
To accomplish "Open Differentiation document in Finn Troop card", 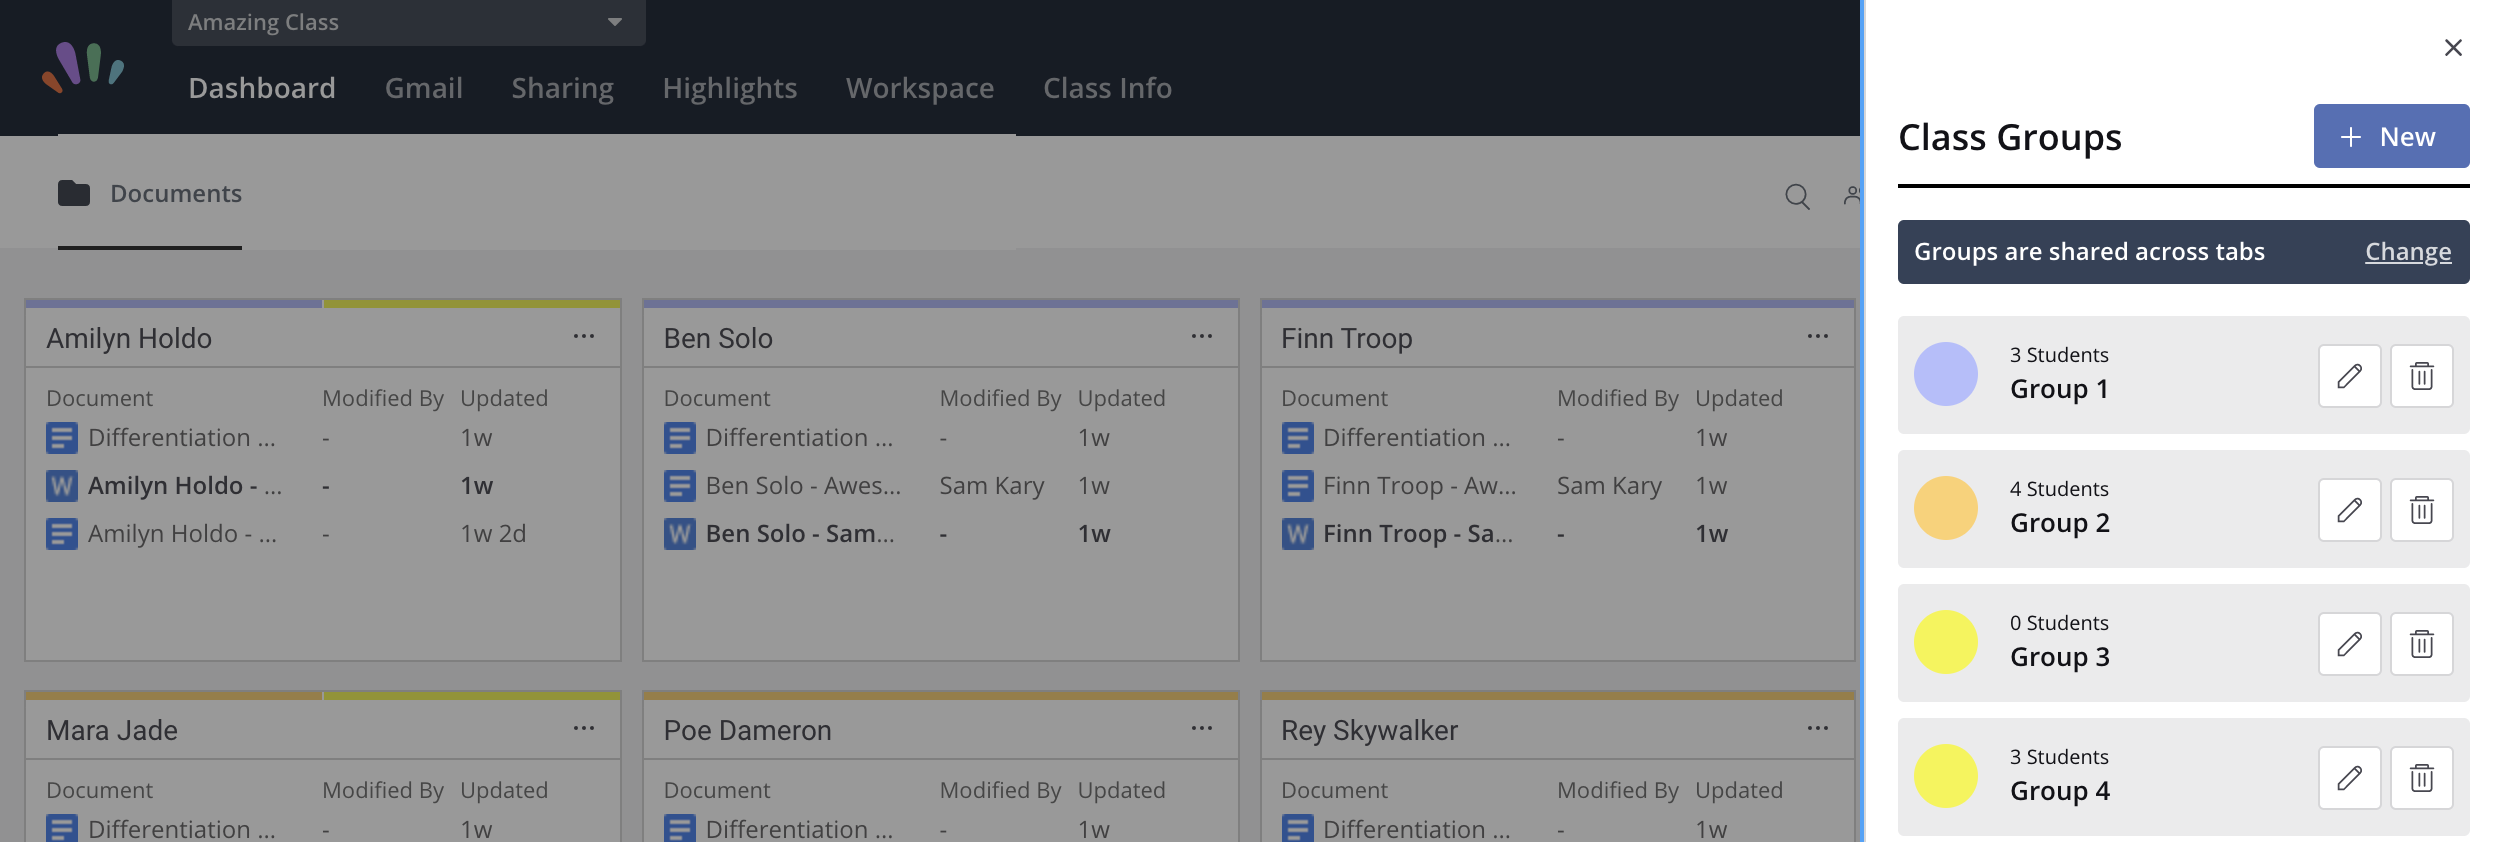I will pyautogui.click(x=1416, y=438).
